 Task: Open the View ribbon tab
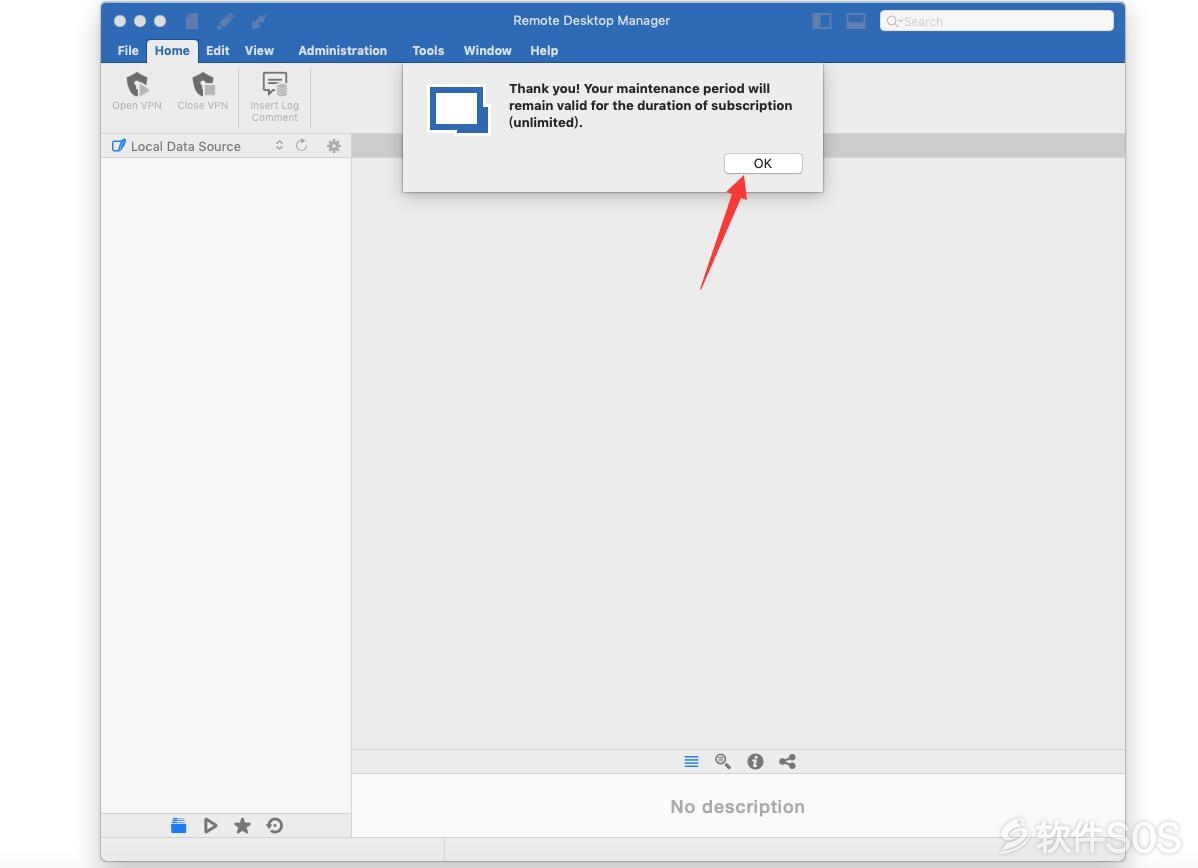point(259,50)
